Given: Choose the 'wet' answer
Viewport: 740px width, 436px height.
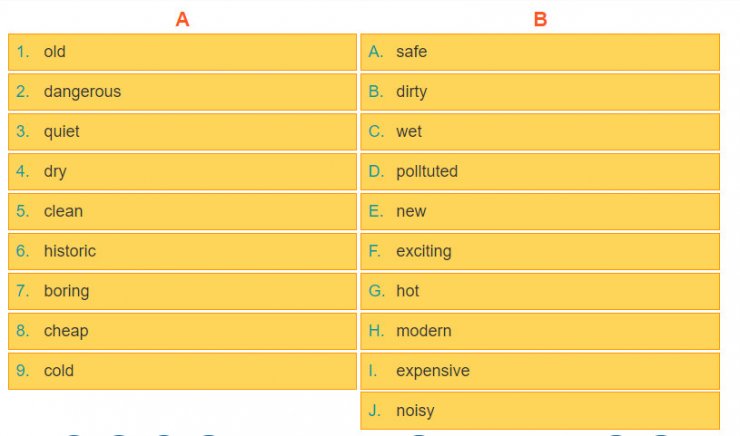Looking at the screenshot, I should [x=540, y=132].
